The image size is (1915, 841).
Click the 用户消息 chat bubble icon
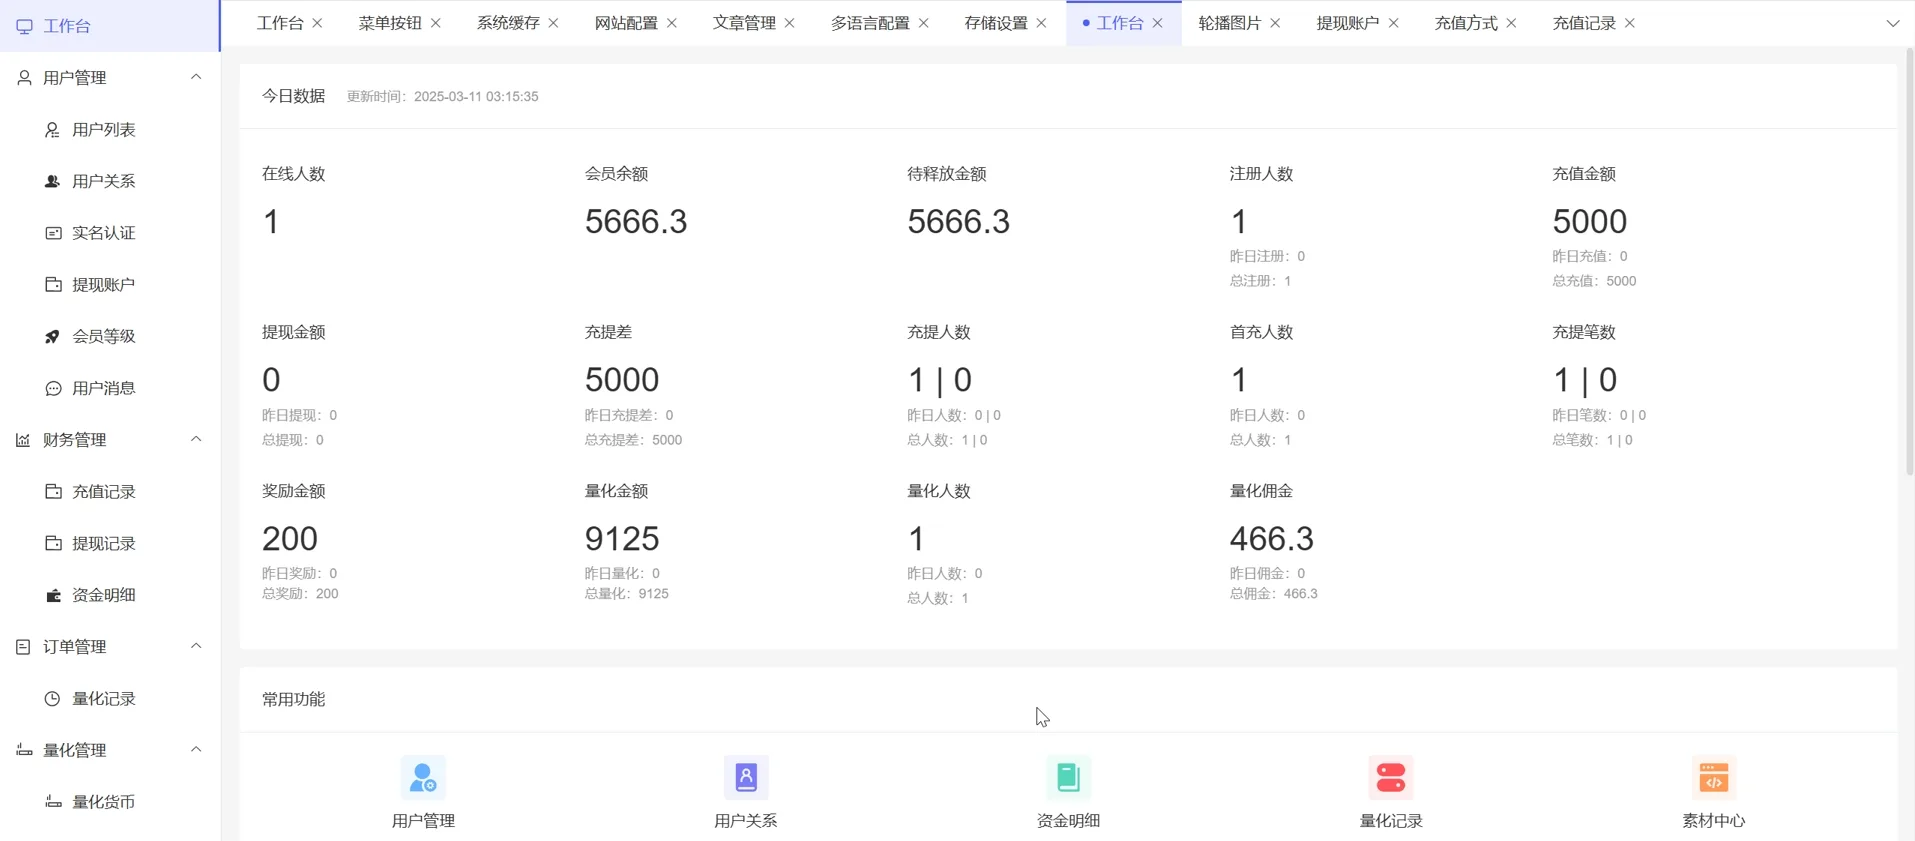coord(53,389)
